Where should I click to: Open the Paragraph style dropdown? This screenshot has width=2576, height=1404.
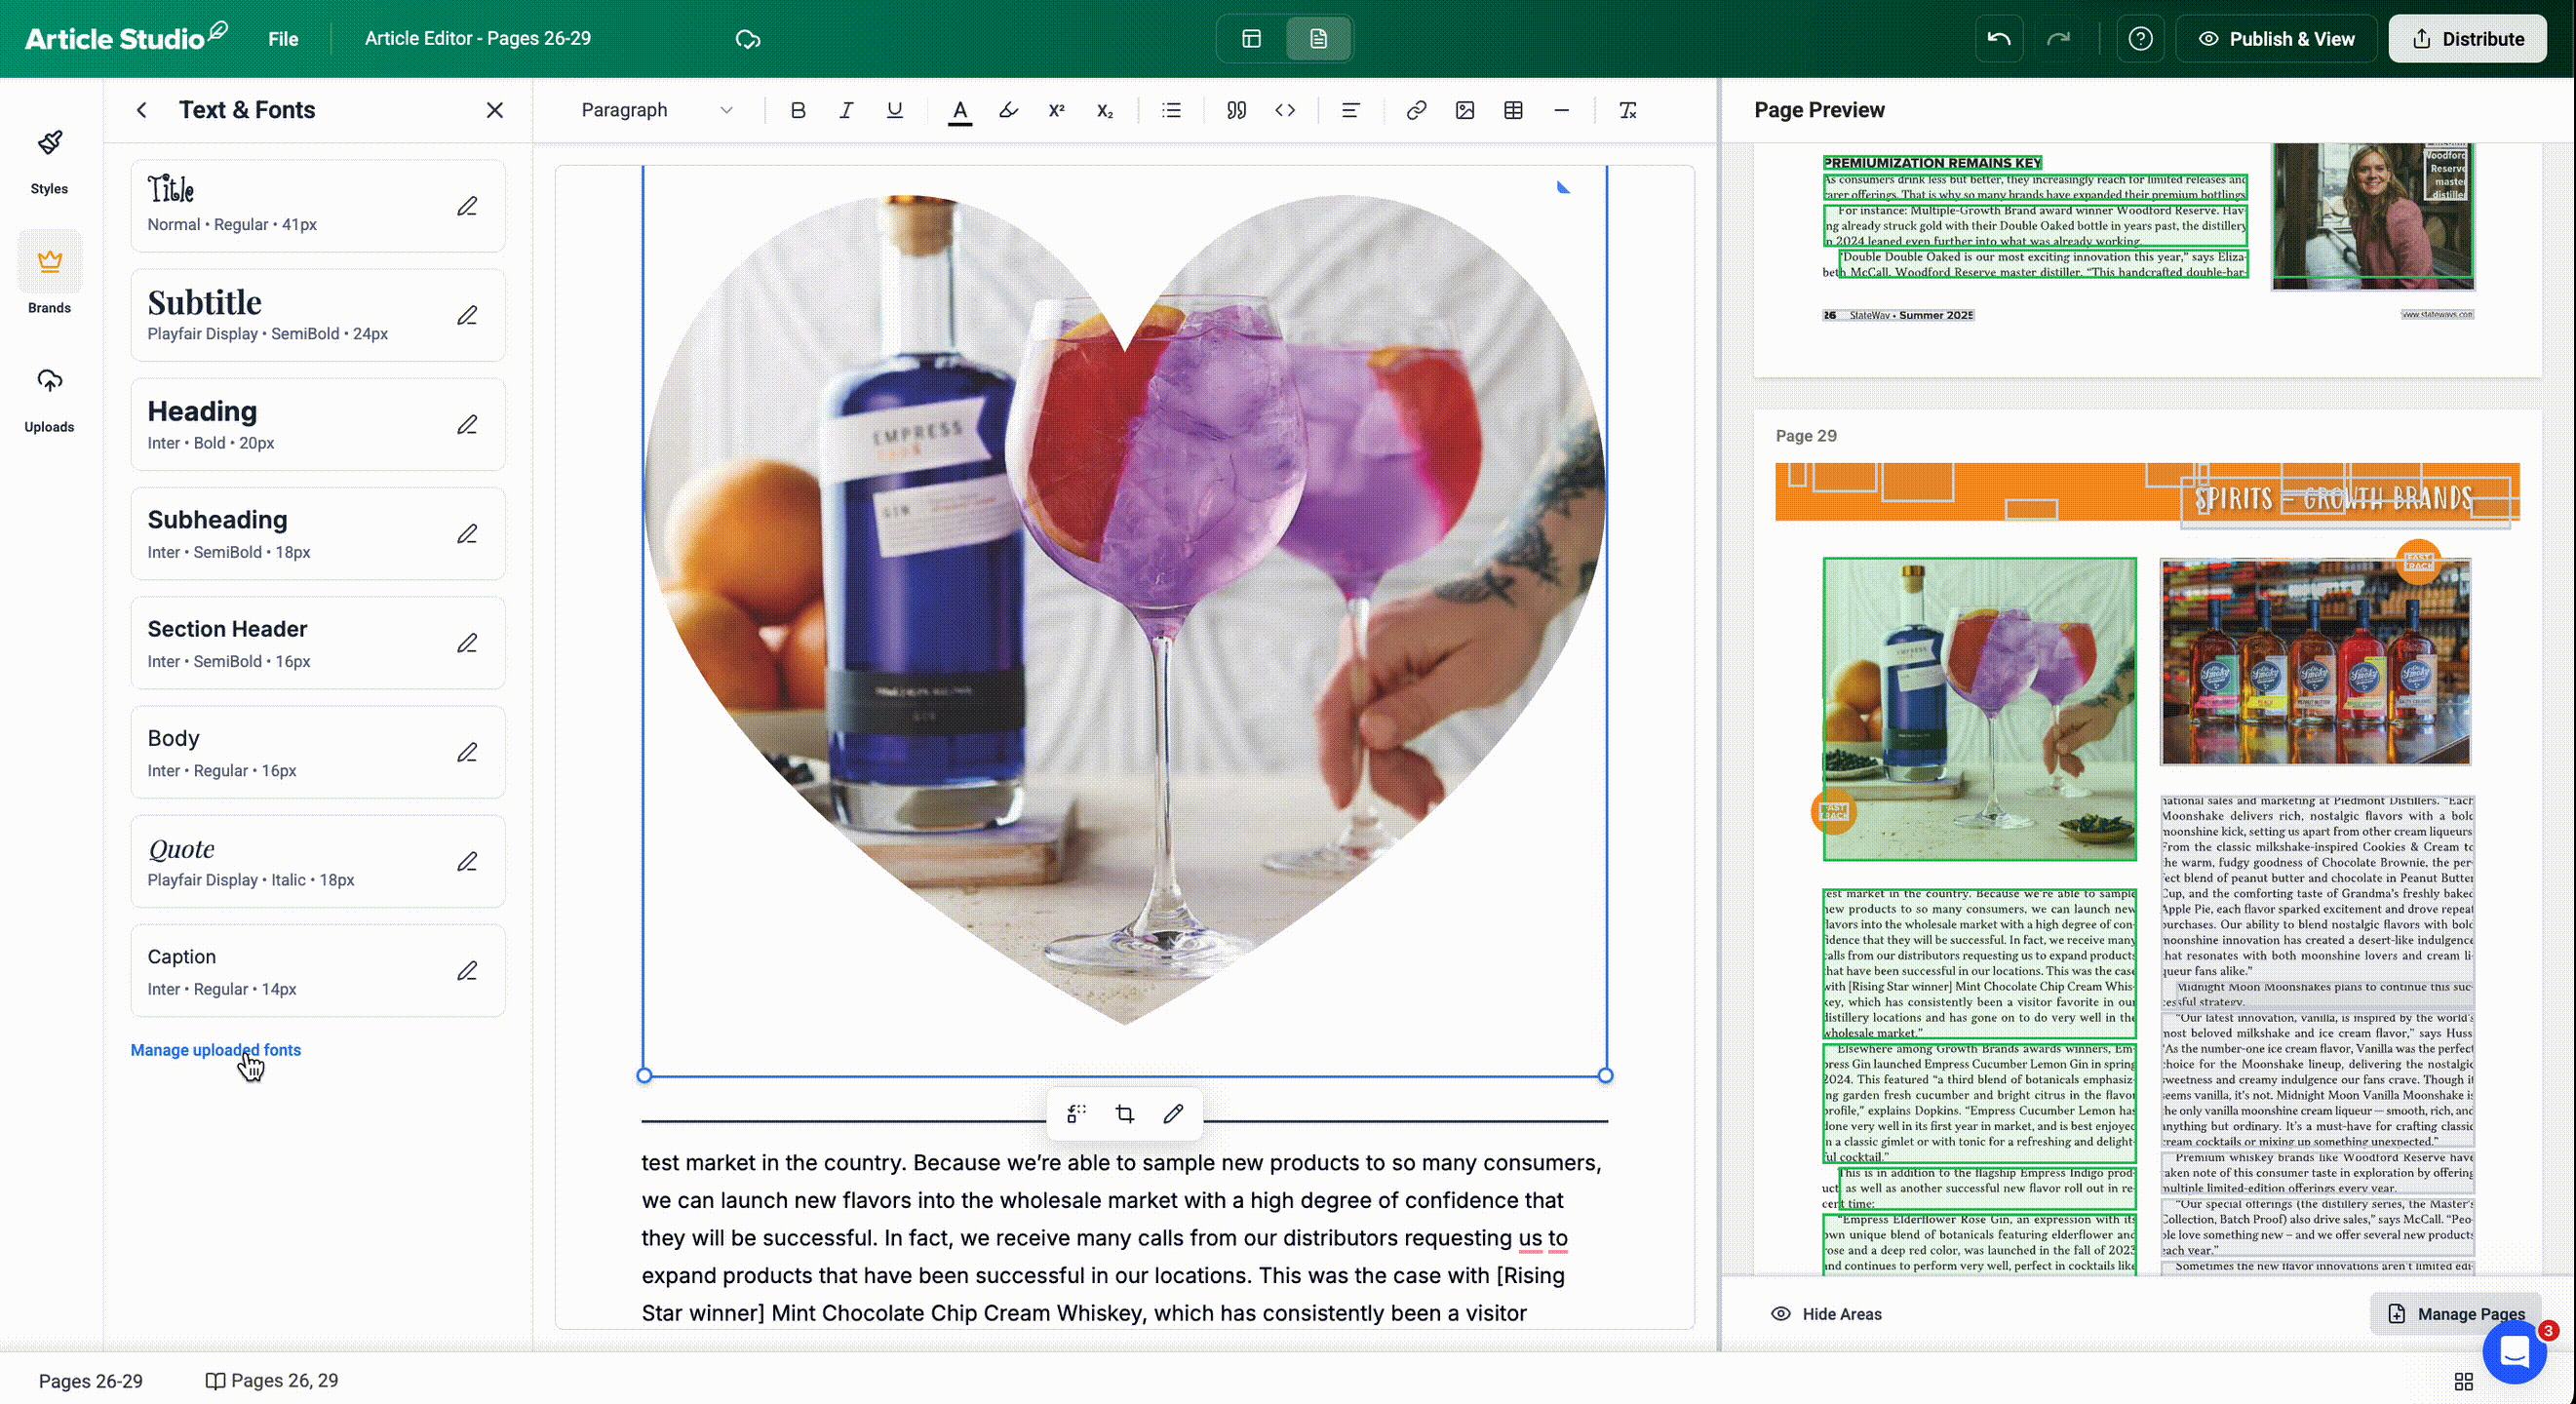pos(656,110)
